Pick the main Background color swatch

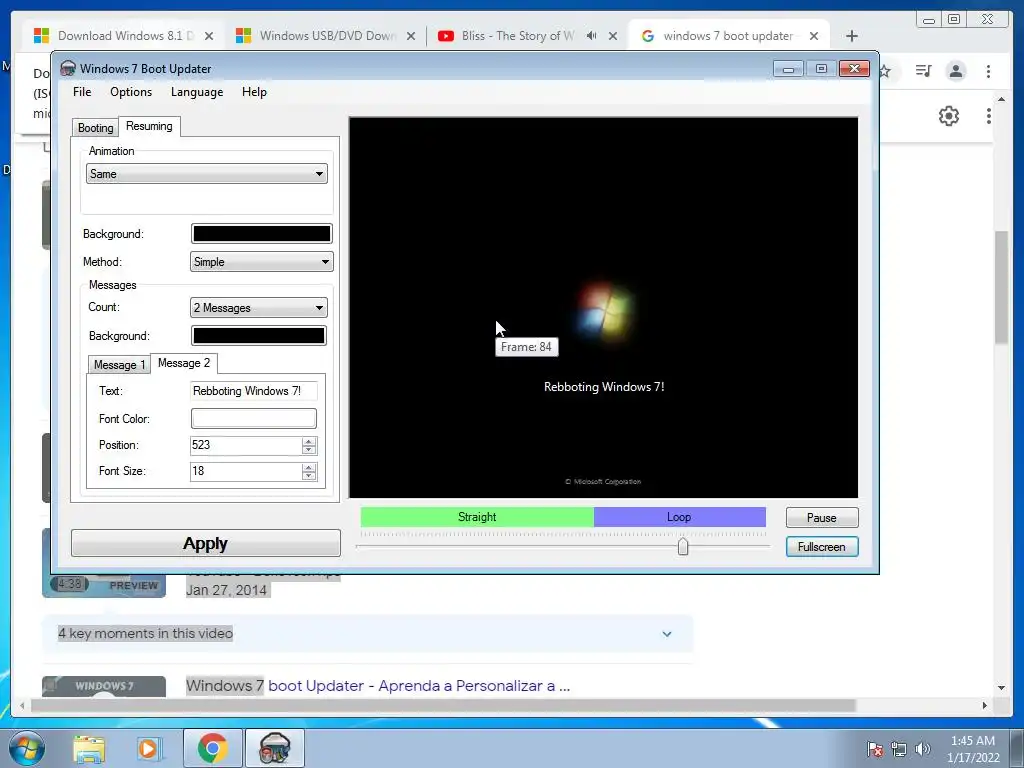[261, 234]
